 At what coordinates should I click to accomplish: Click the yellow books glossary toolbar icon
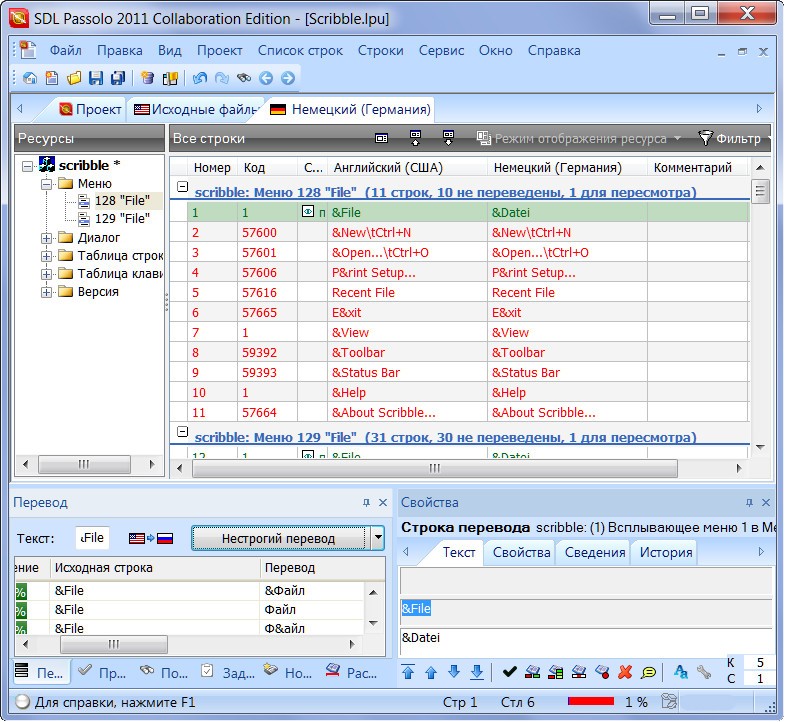(x=170, y=78)
